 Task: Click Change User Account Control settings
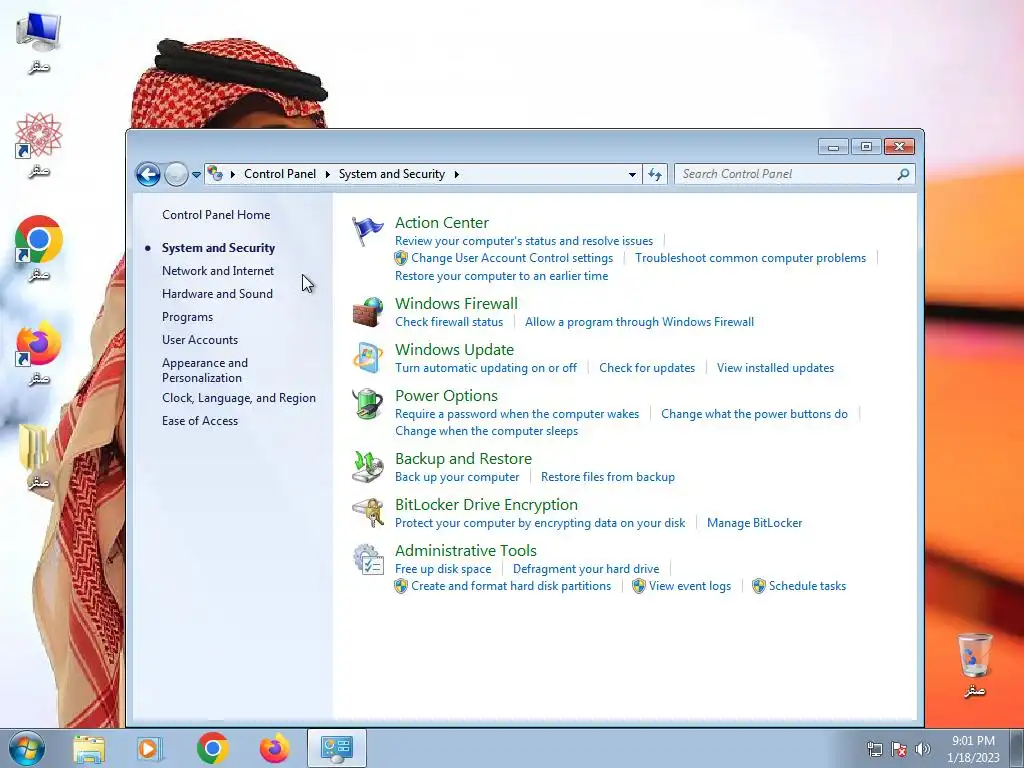[512, 258]
